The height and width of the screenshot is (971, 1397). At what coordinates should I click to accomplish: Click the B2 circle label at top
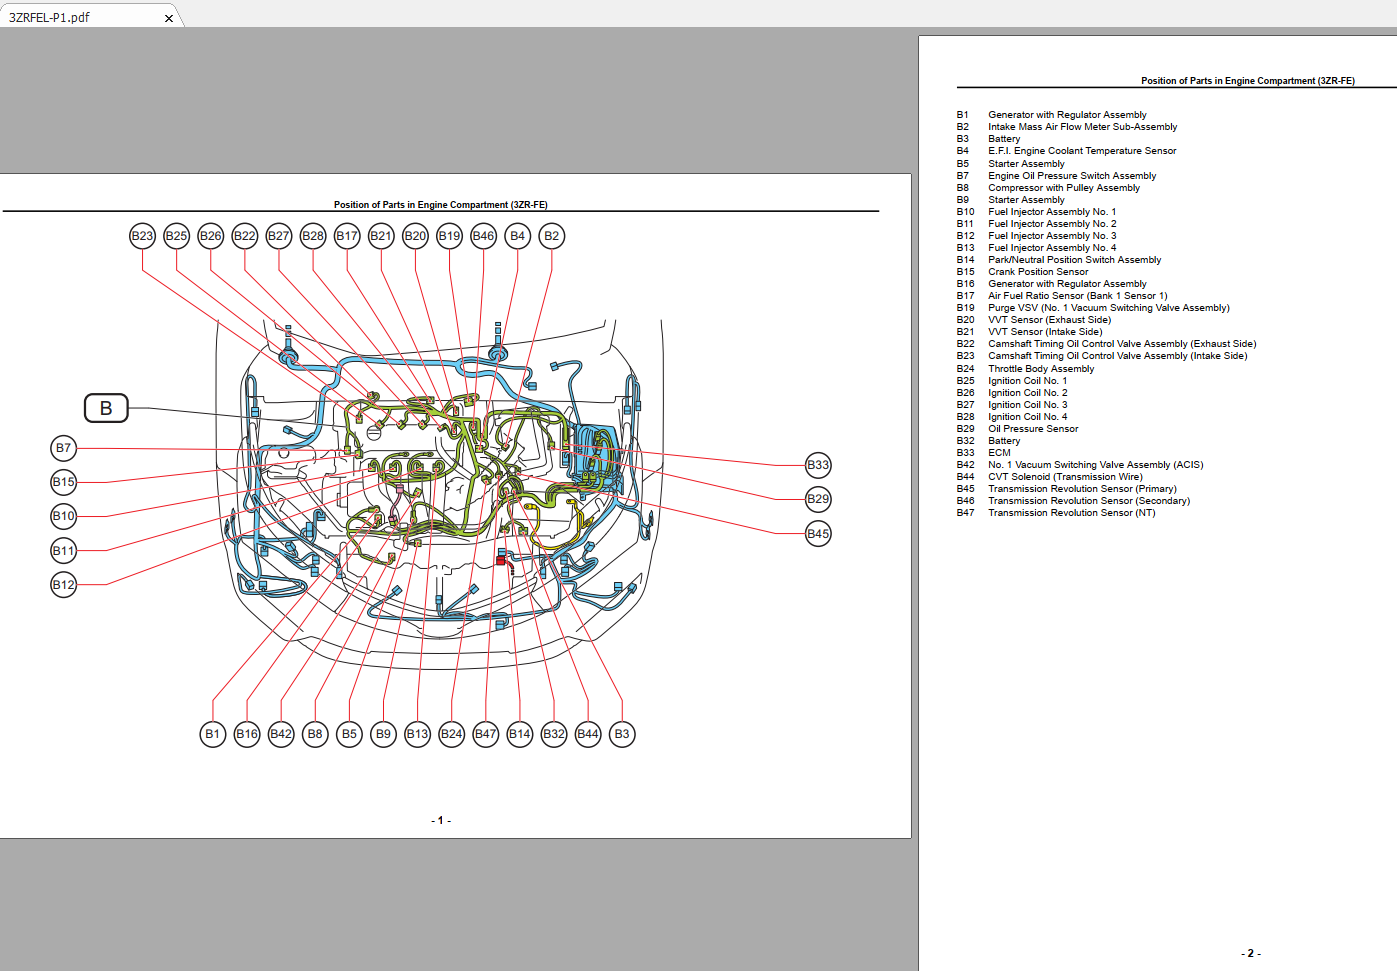[x=551, y=236]
